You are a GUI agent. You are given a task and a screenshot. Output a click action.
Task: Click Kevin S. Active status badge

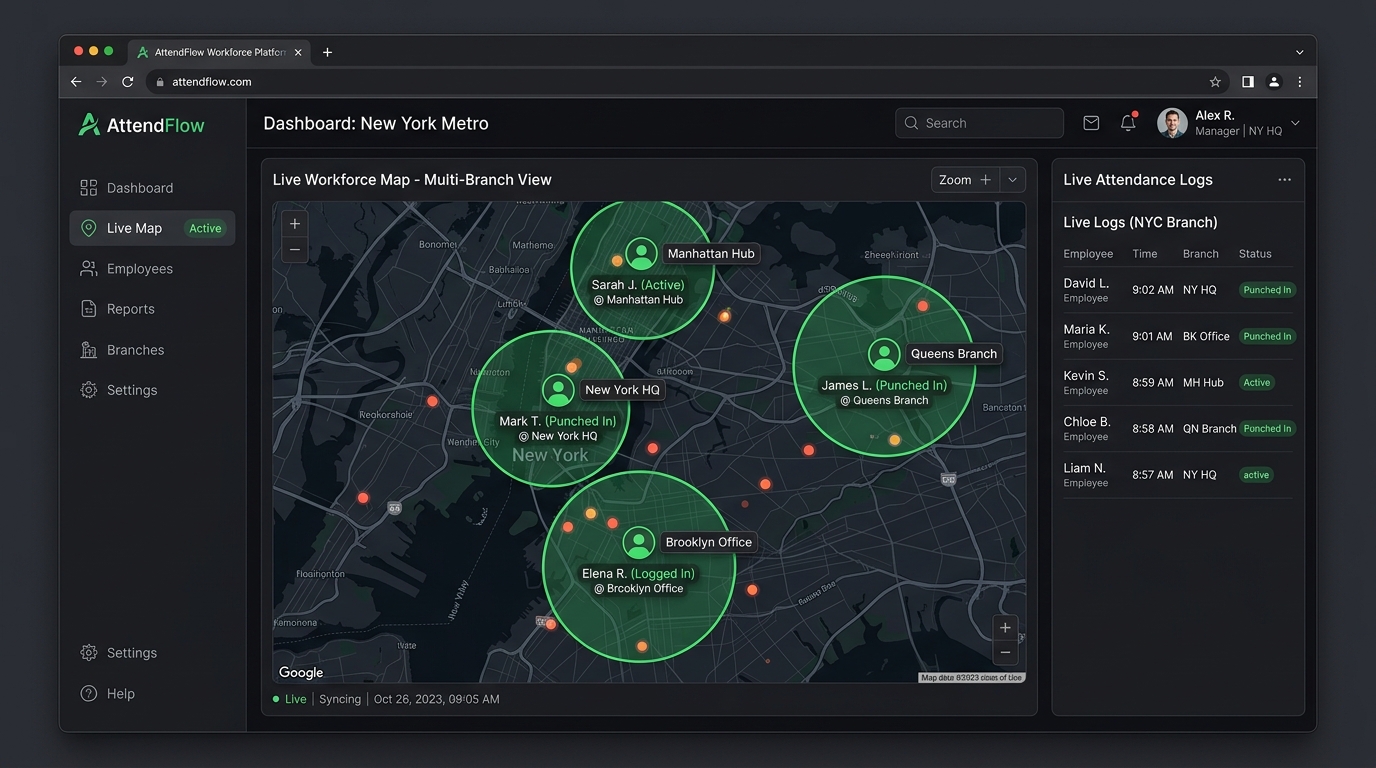coord(1257,383)
